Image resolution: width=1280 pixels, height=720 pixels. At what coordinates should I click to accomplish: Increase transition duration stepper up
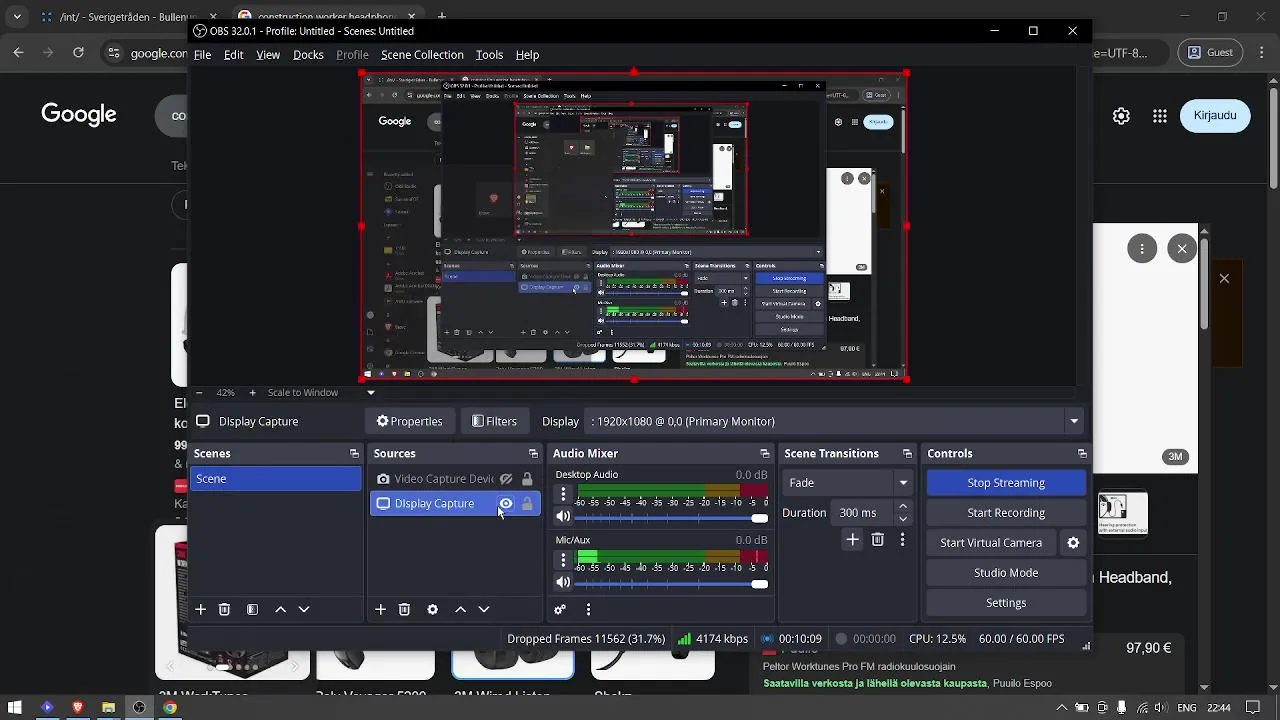(903, 507)
